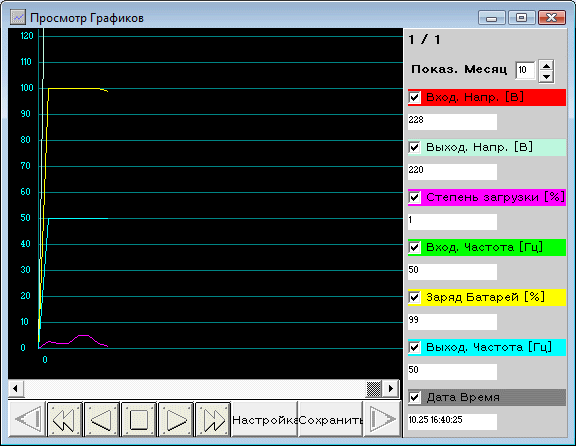Viewport: 576px width, 446px height.
Task: Click the Сохранить save button
Action: [331, 419]
